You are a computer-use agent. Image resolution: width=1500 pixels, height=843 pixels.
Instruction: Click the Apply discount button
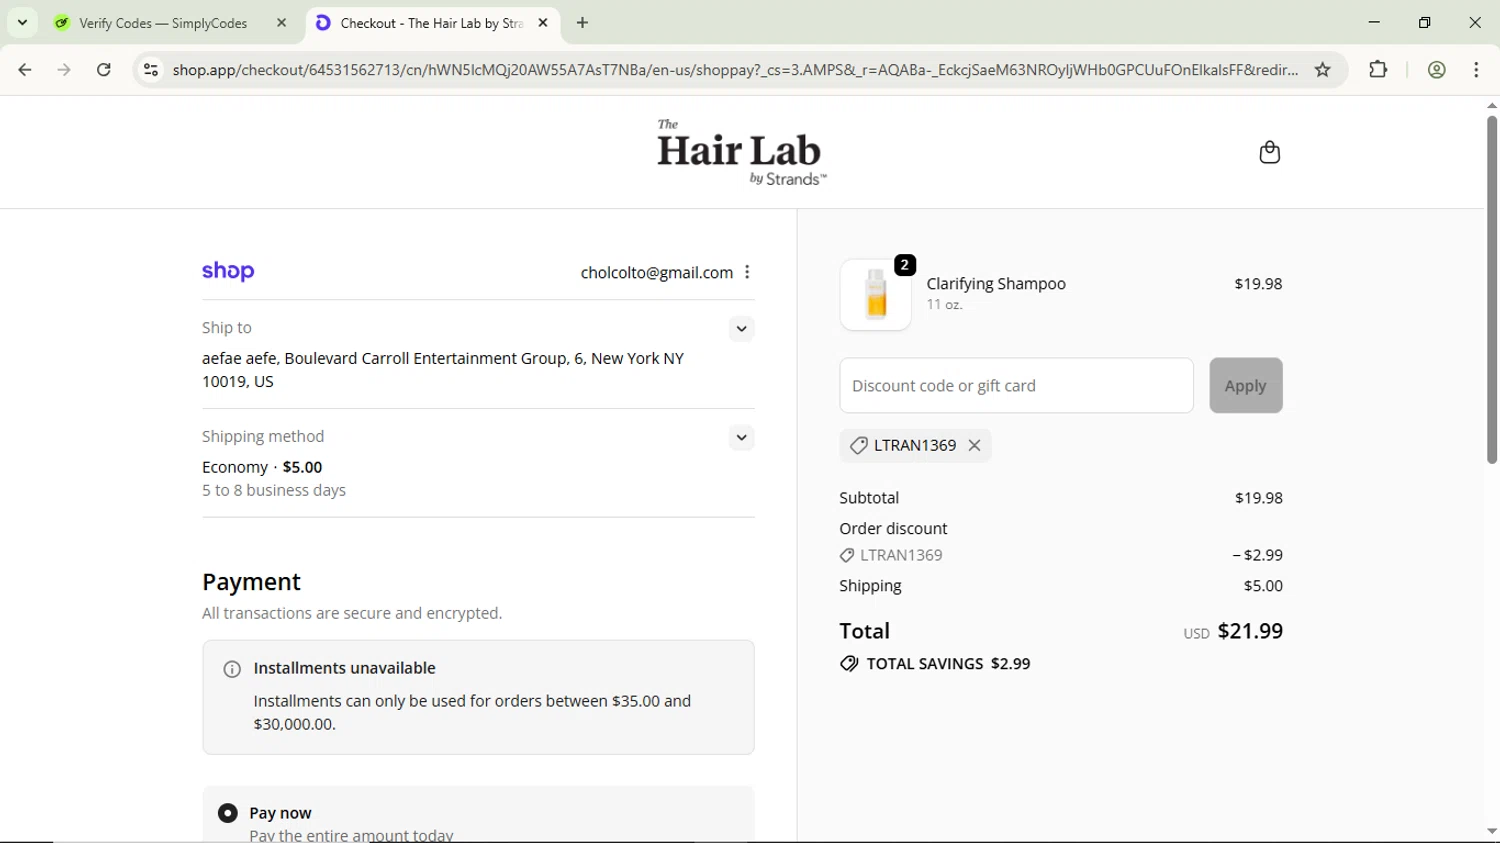1246,386
